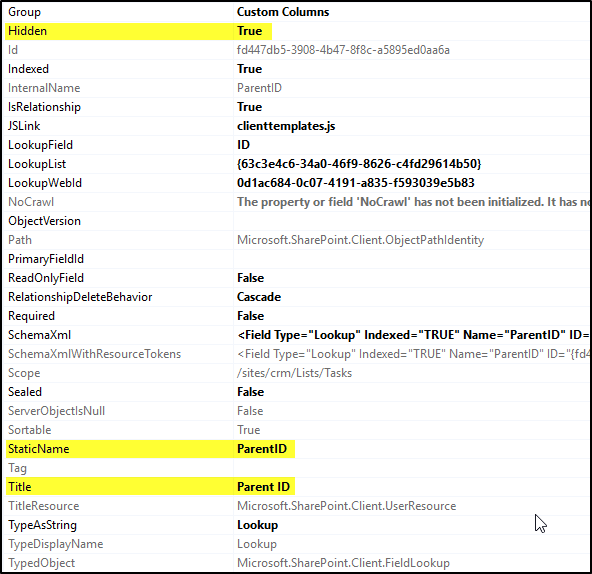Click the LookupList GUID value

tap(359, 164)
